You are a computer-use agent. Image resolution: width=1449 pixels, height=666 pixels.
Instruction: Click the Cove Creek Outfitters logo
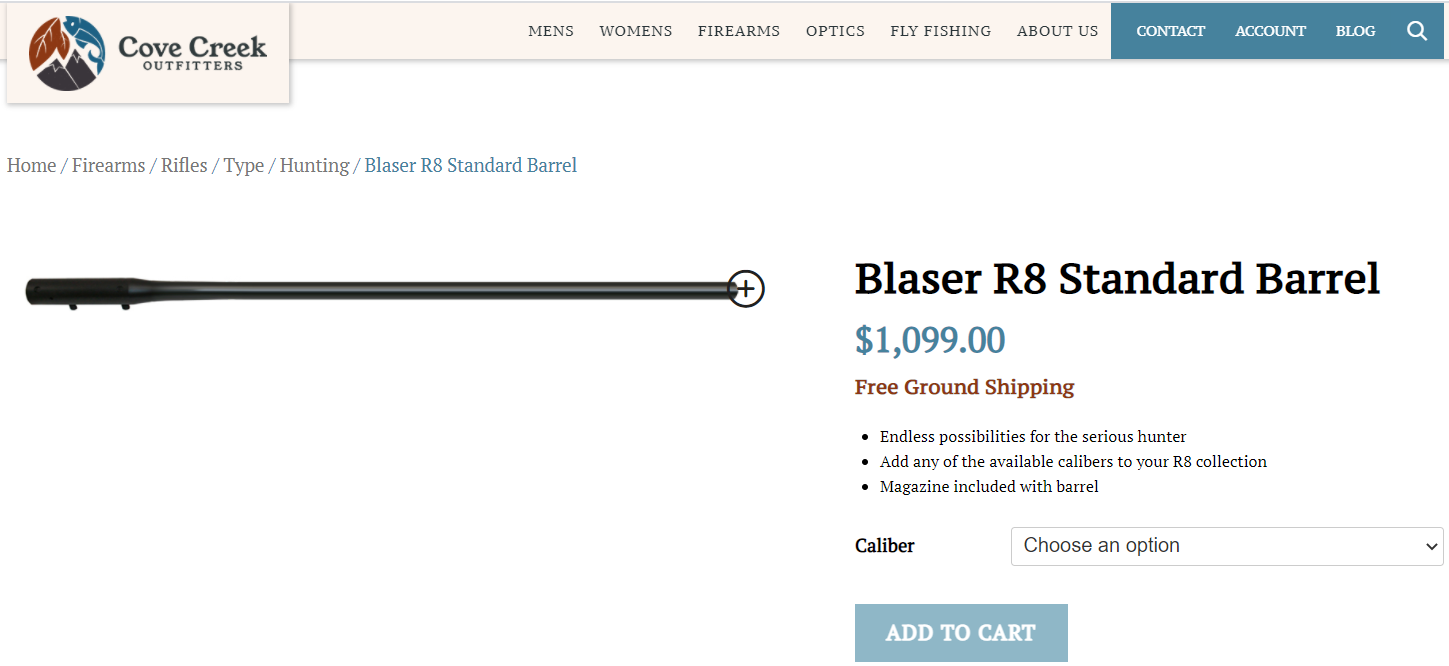pyautogui.click(x=148, y=54)
